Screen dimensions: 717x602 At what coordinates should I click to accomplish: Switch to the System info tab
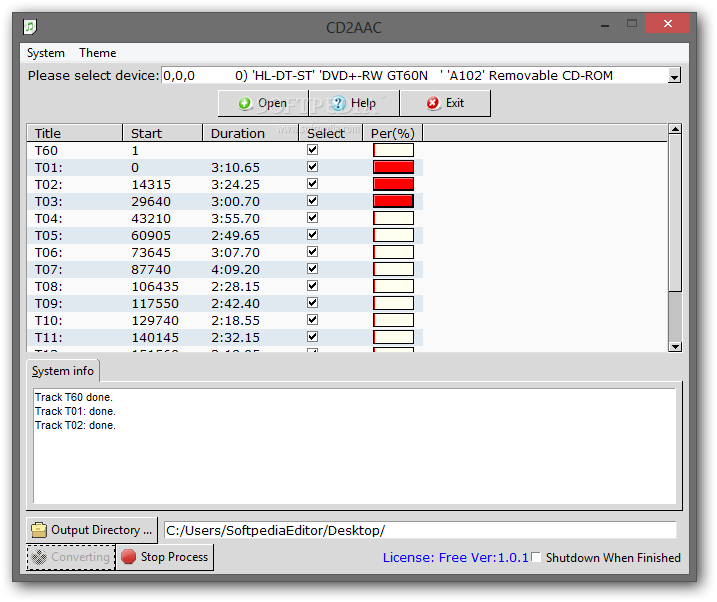(x=63, y=371)
